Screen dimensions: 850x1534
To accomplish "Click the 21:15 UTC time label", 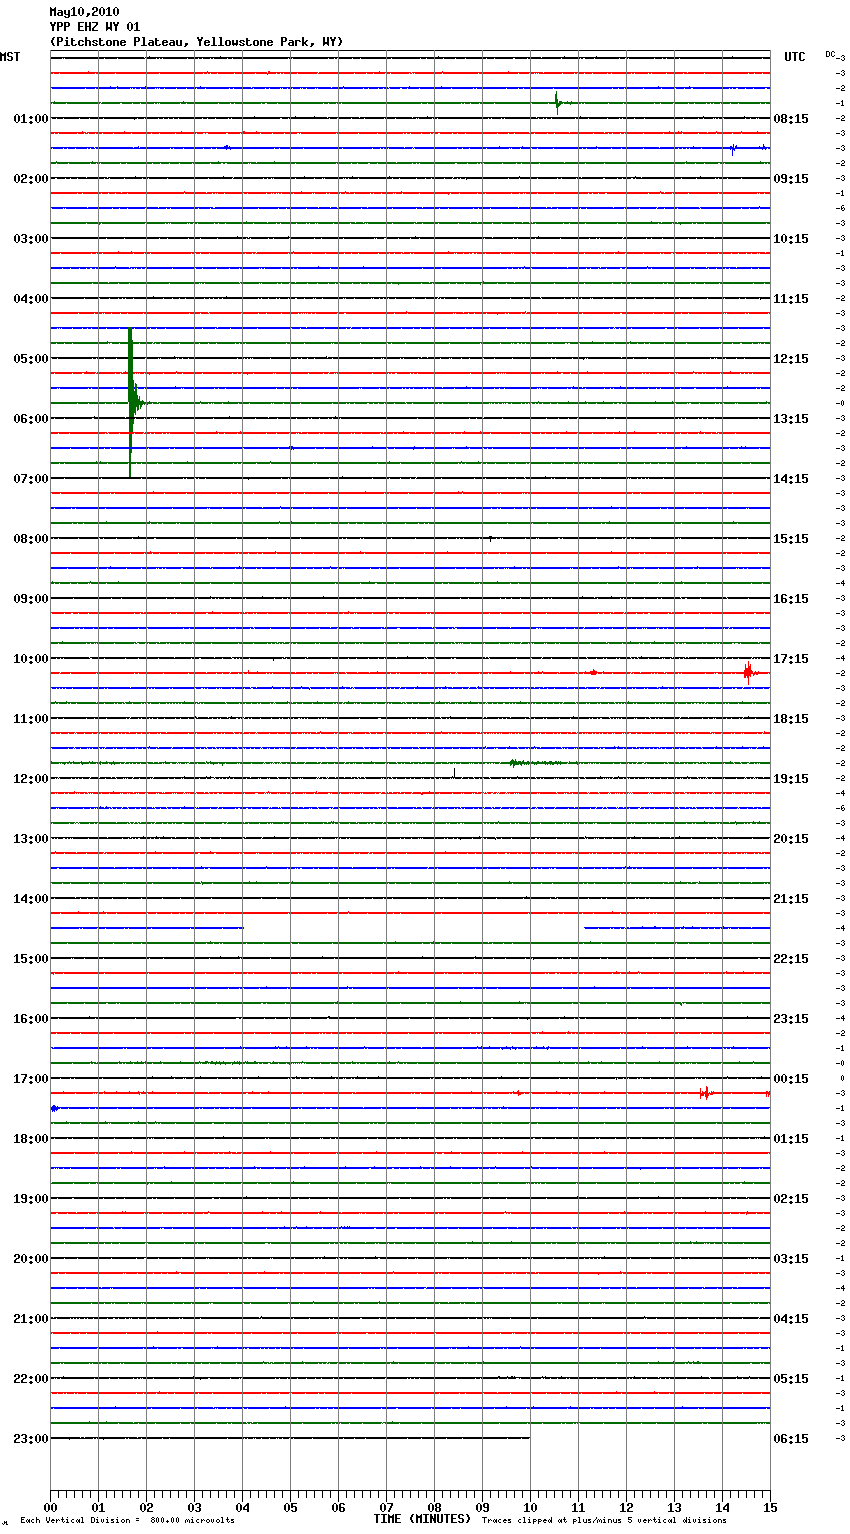I will click(791, 898).
